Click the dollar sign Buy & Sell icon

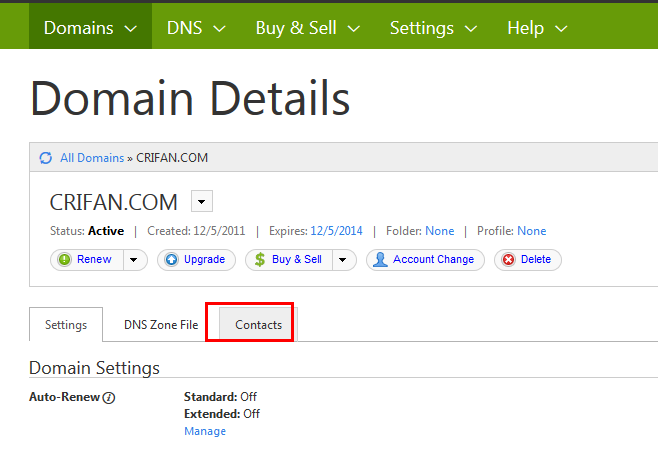coord(260,260)
